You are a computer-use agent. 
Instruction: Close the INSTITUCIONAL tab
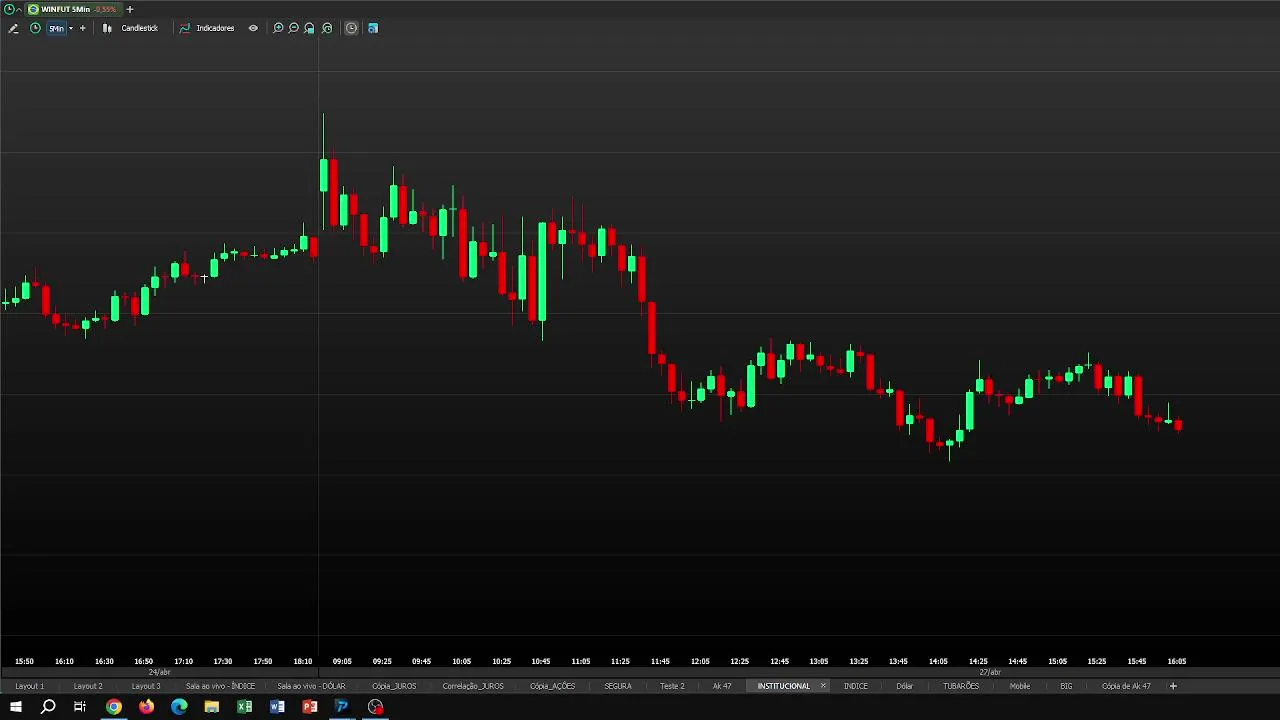(823, 686)
